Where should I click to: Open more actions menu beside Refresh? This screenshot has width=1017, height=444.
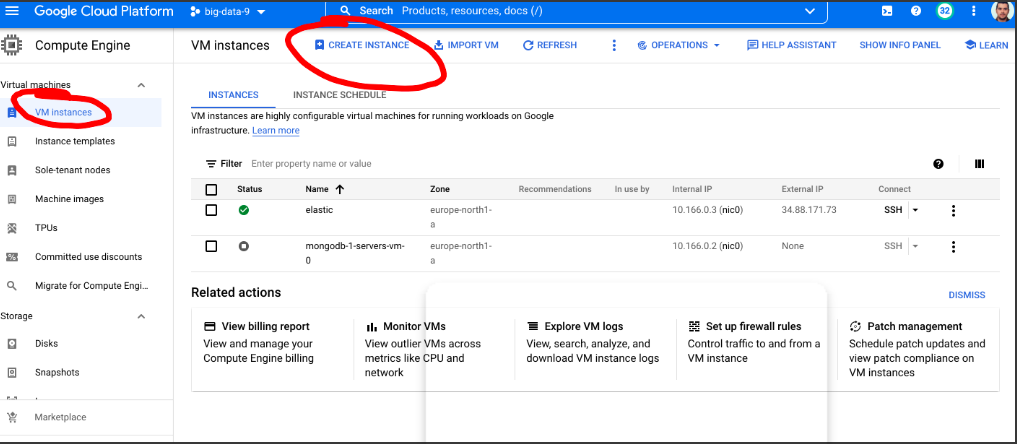point(614,45)
